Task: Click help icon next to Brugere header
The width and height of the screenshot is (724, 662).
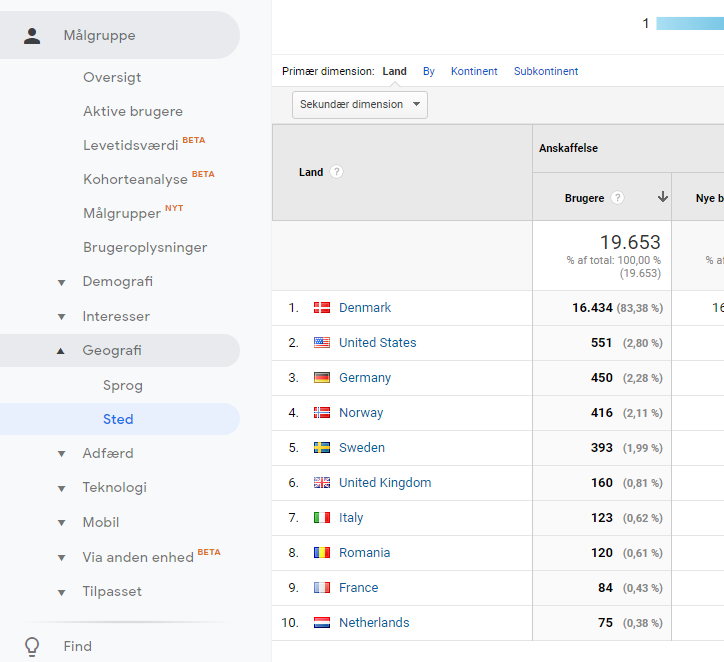Action: coord(618,198)
